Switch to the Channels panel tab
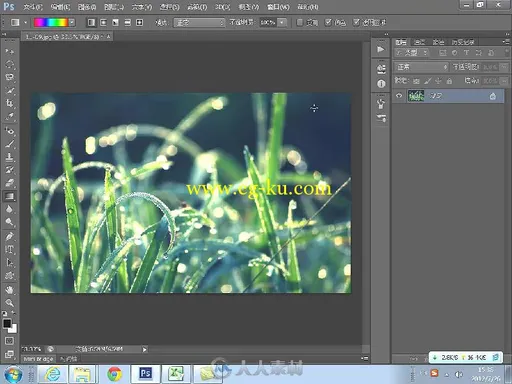Image resolution: width=512 pixels, height=384 pixels. coord(419,42)
